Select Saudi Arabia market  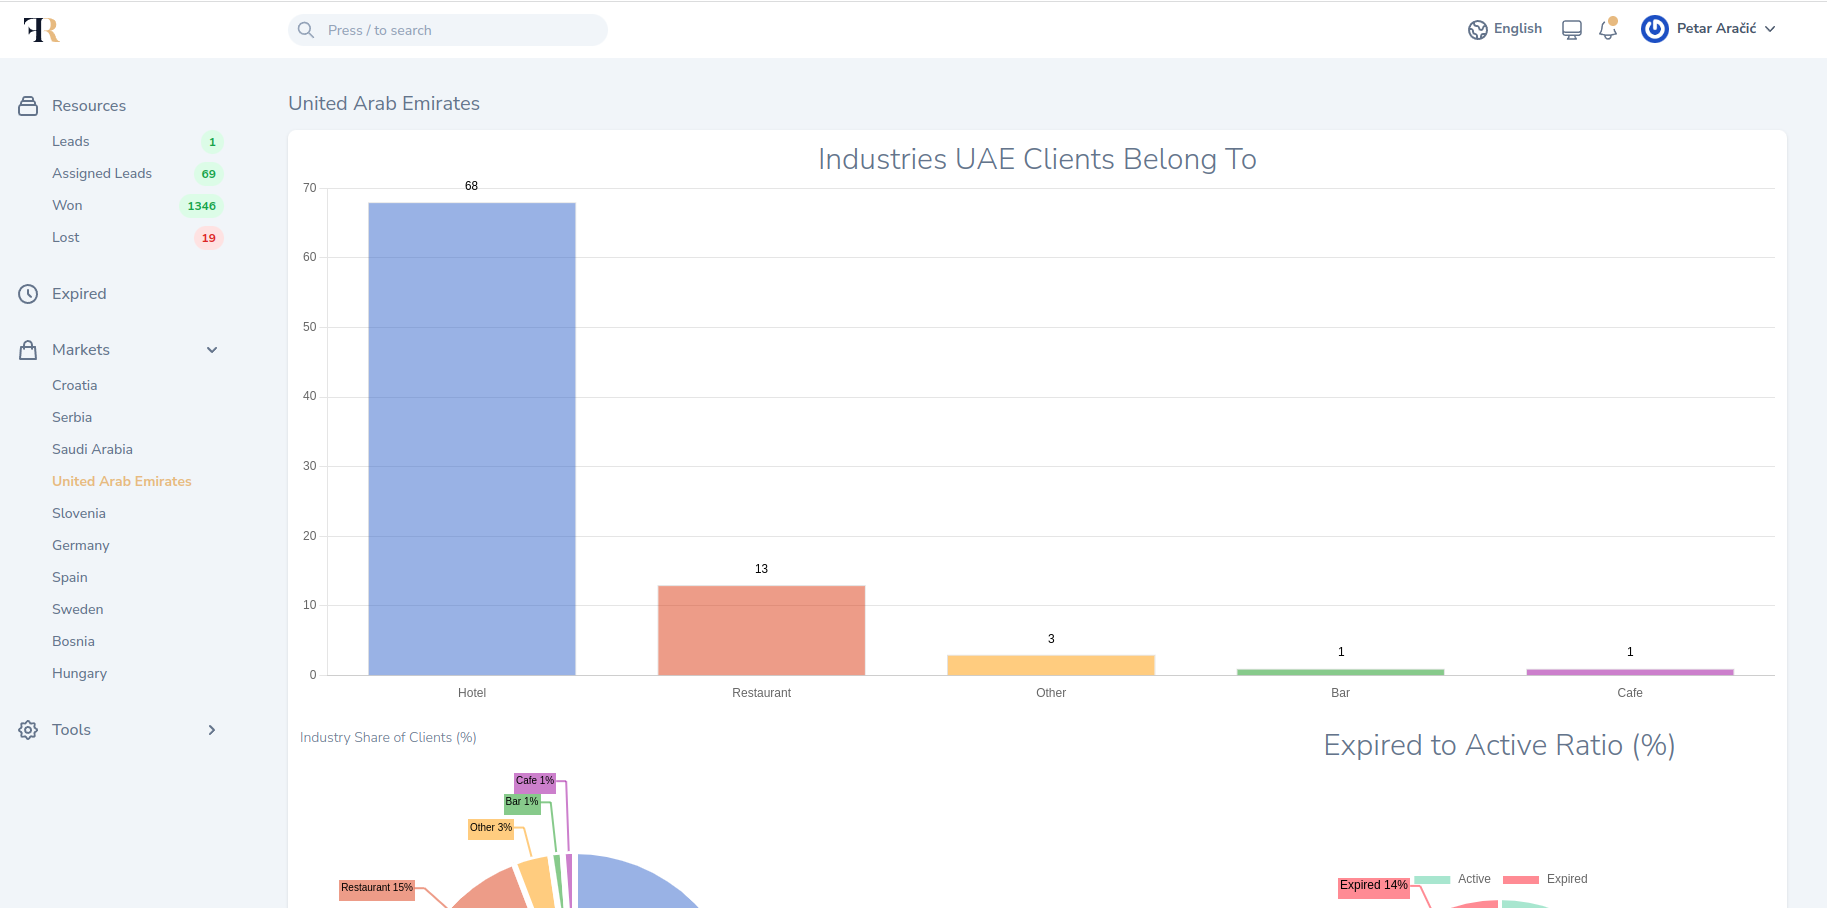(92, 450)
